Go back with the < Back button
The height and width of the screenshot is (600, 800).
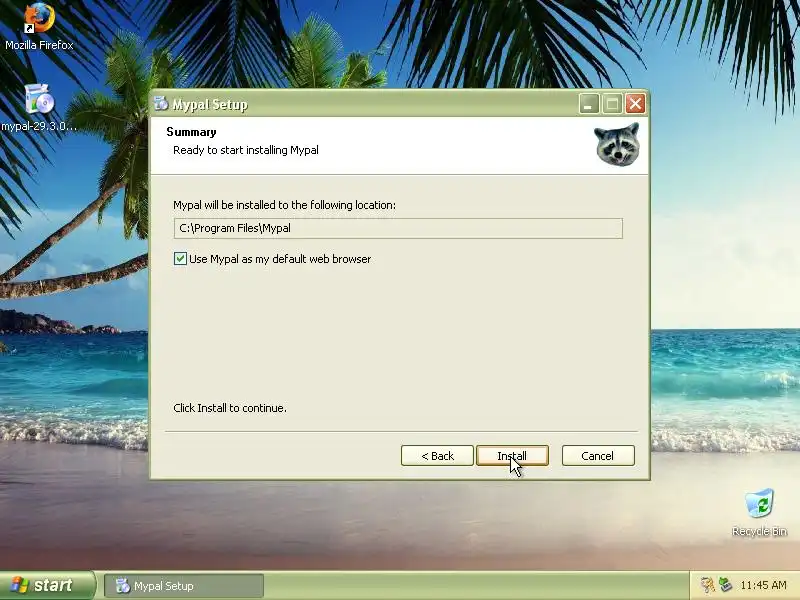click(x=437, y=456)
